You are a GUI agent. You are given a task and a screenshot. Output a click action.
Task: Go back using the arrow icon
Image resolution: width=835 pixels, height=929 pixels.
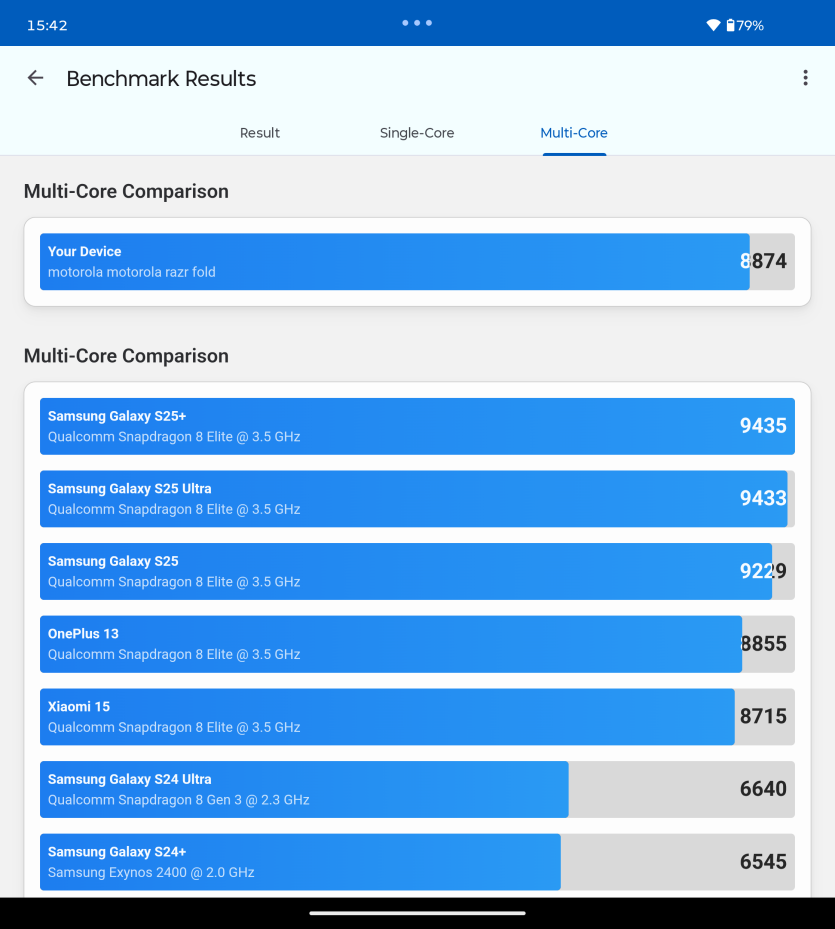(x=36, y=78)
